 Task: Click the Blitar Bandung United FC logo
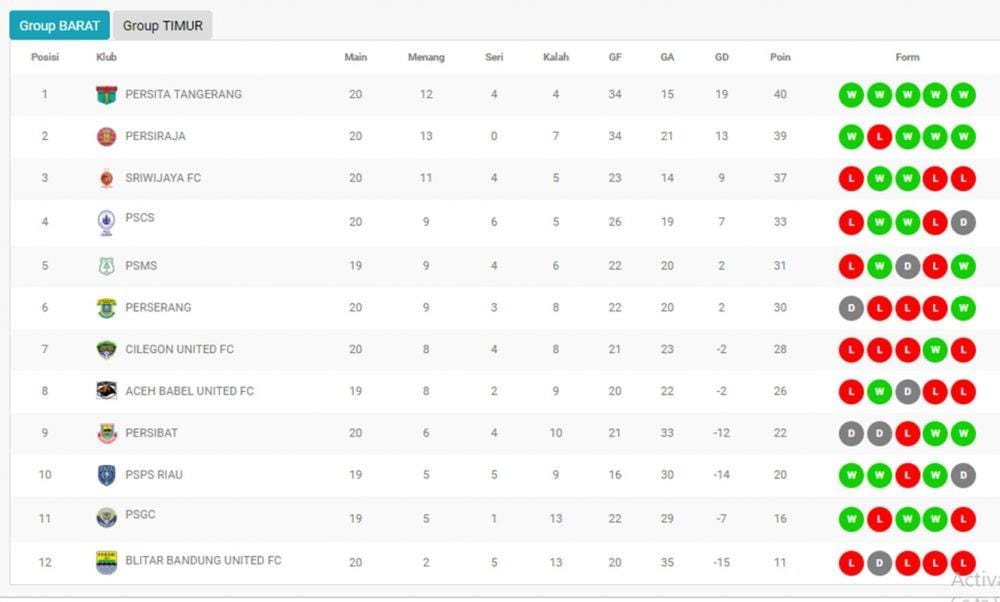pos(106,561)
